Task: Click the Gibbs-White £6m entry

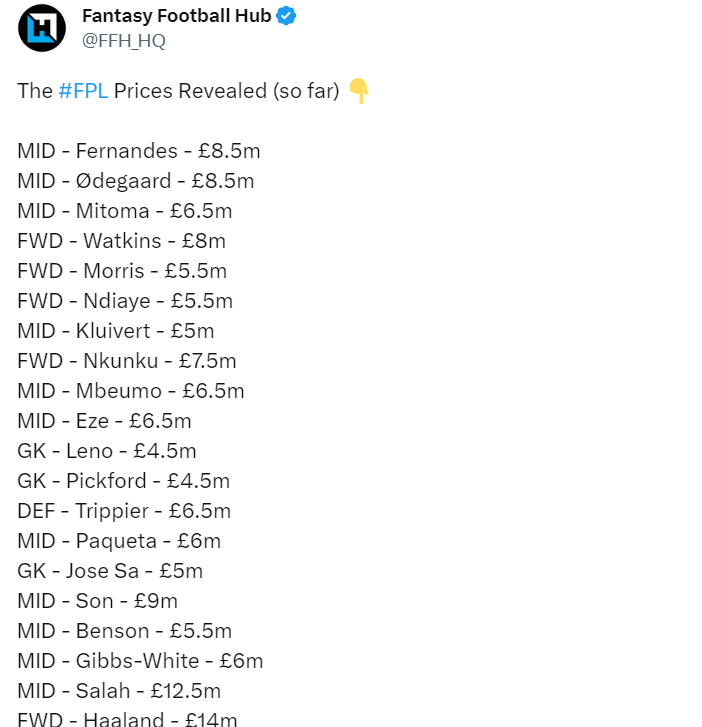Action: tap(140, 661)
